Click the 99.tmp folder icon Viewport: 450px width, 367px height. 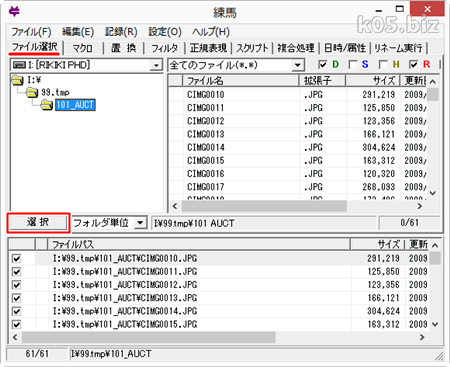point(32,92)
